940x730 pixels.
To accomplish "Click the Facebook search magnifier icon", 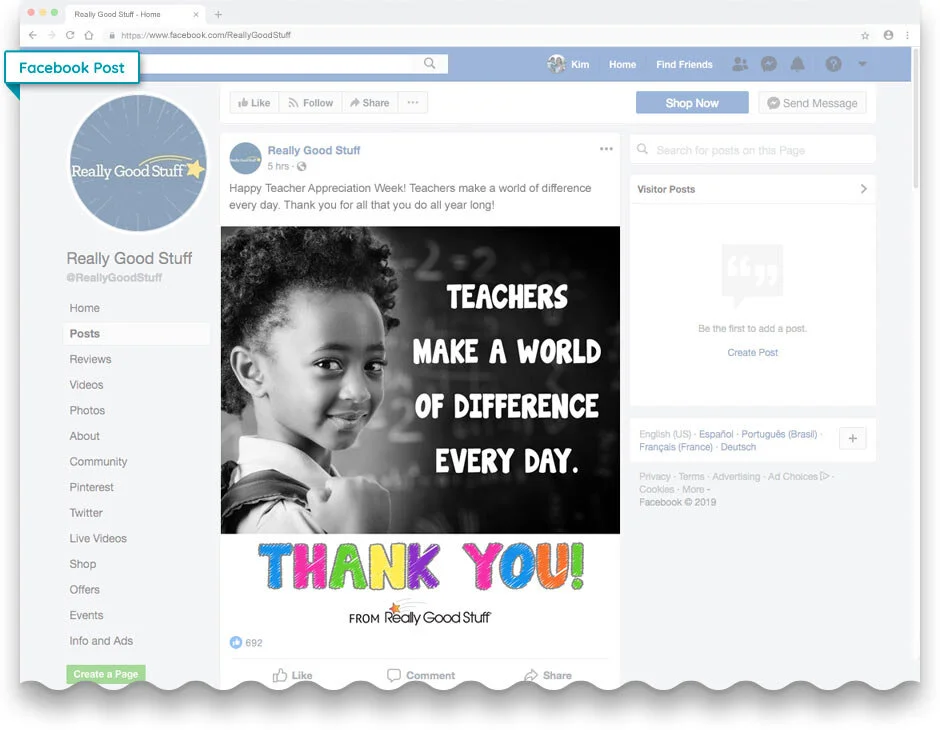I will pos(430,63).
